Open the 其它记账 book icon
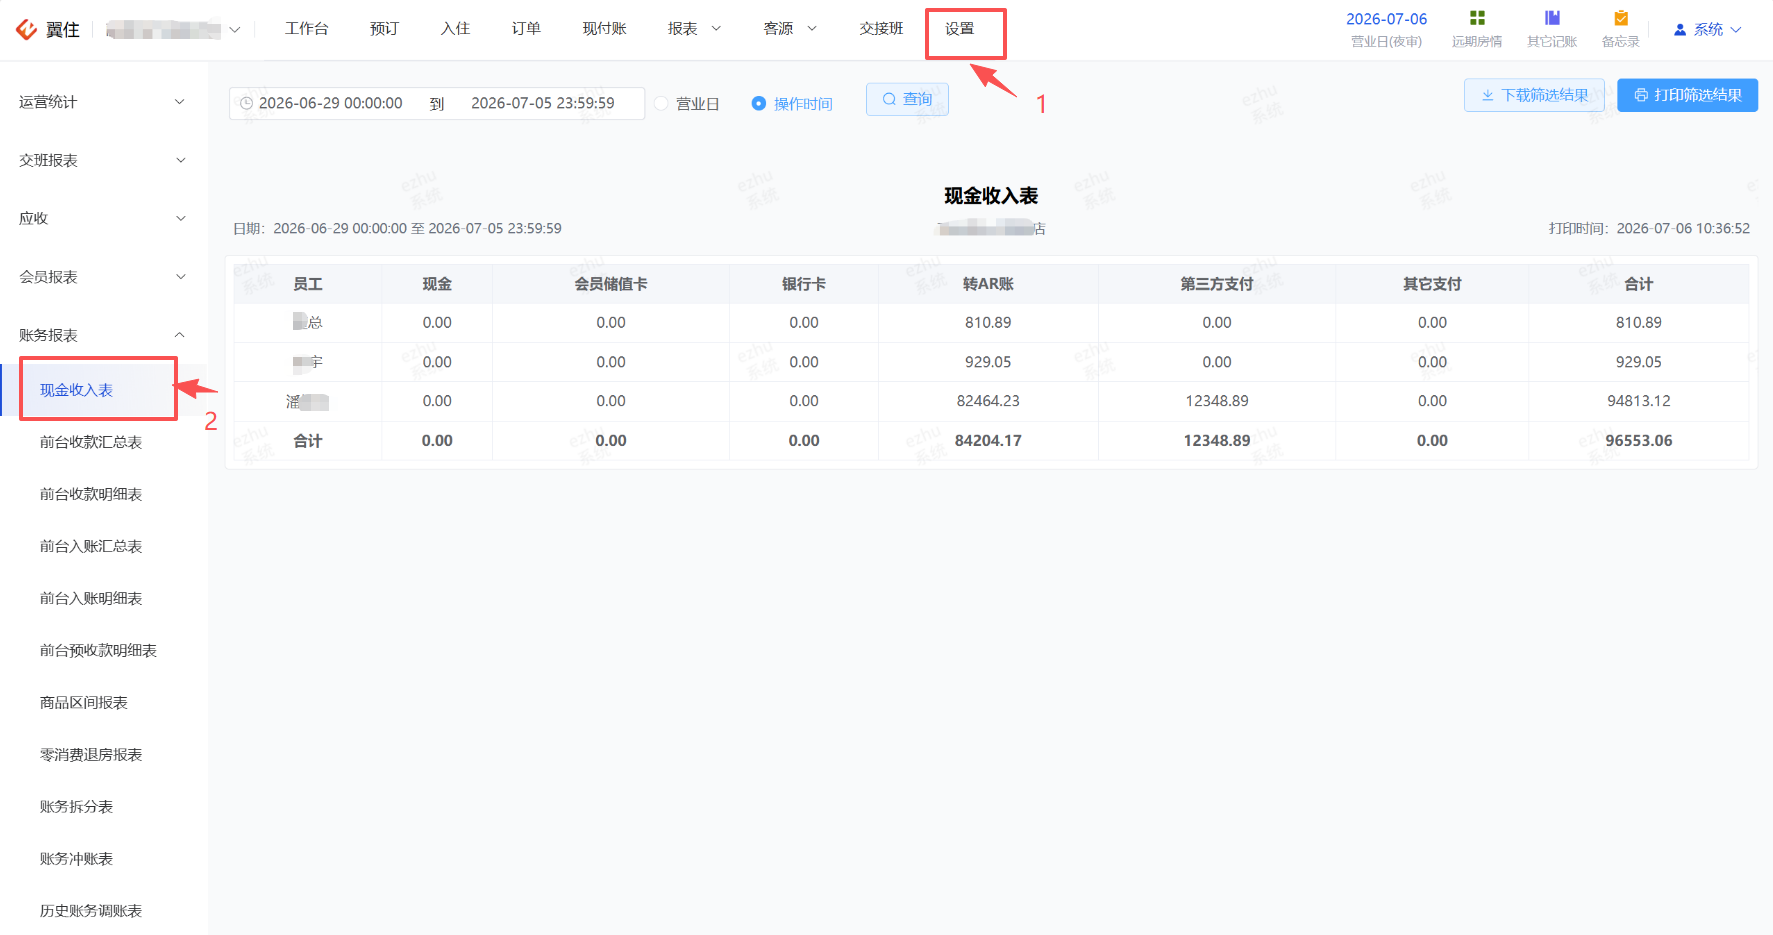The image size is (1773, 935). click(1552, 18)
